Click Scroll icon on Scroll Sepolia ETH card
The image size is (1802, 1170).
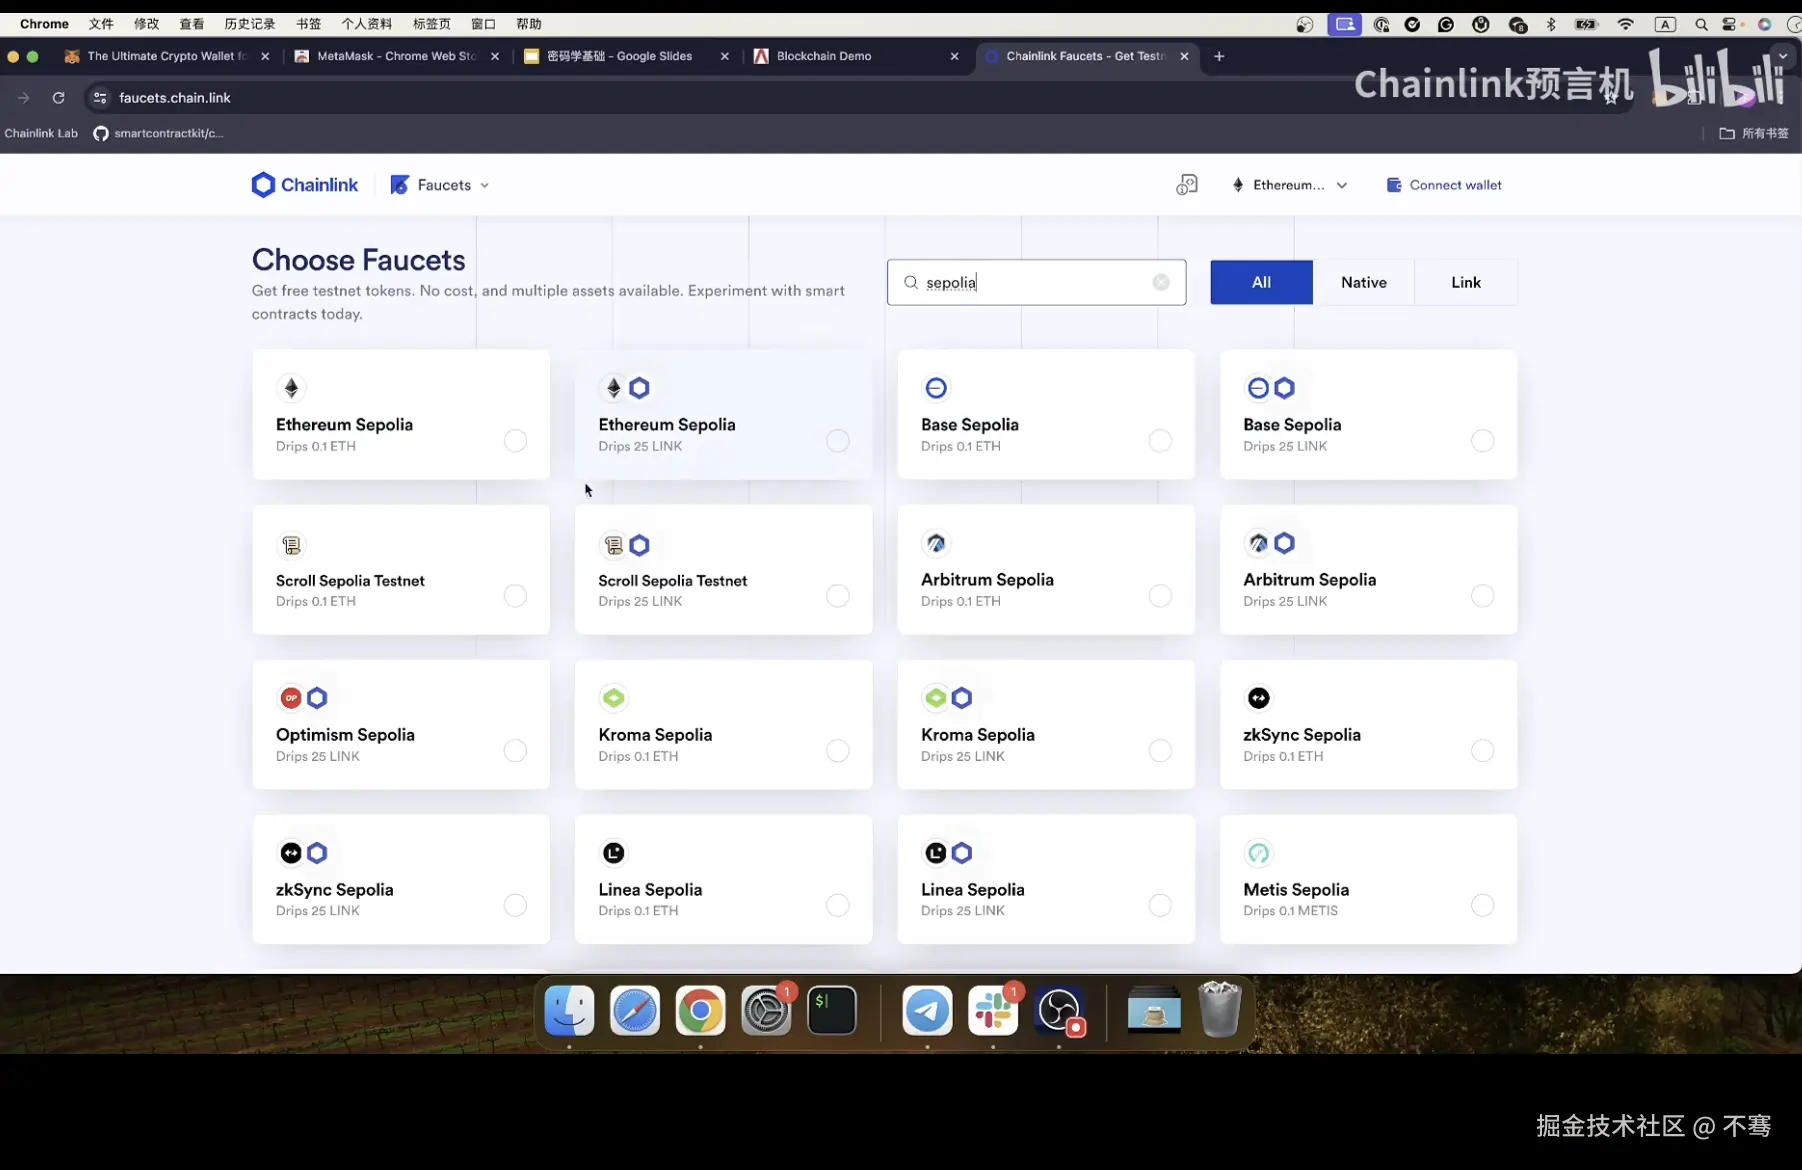pos(291,545)
